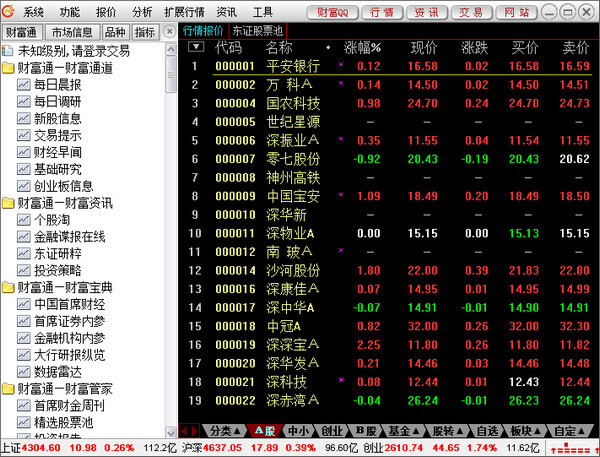Viewport: 600px width, 457px height.
Task: Expand the 基金▲ bottom tab menu
Action: 404,431
